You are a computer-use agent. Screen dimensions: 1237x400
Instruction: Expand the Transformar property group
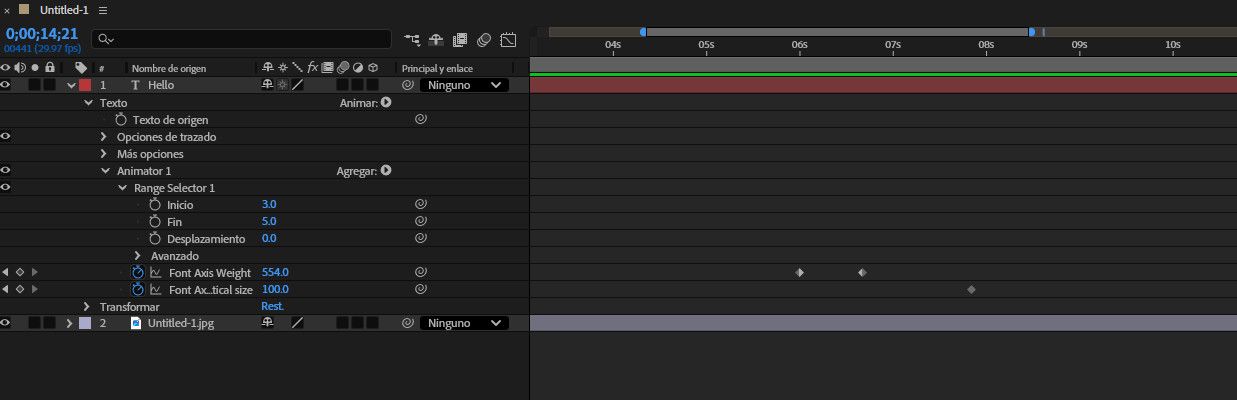coord(88,306)
